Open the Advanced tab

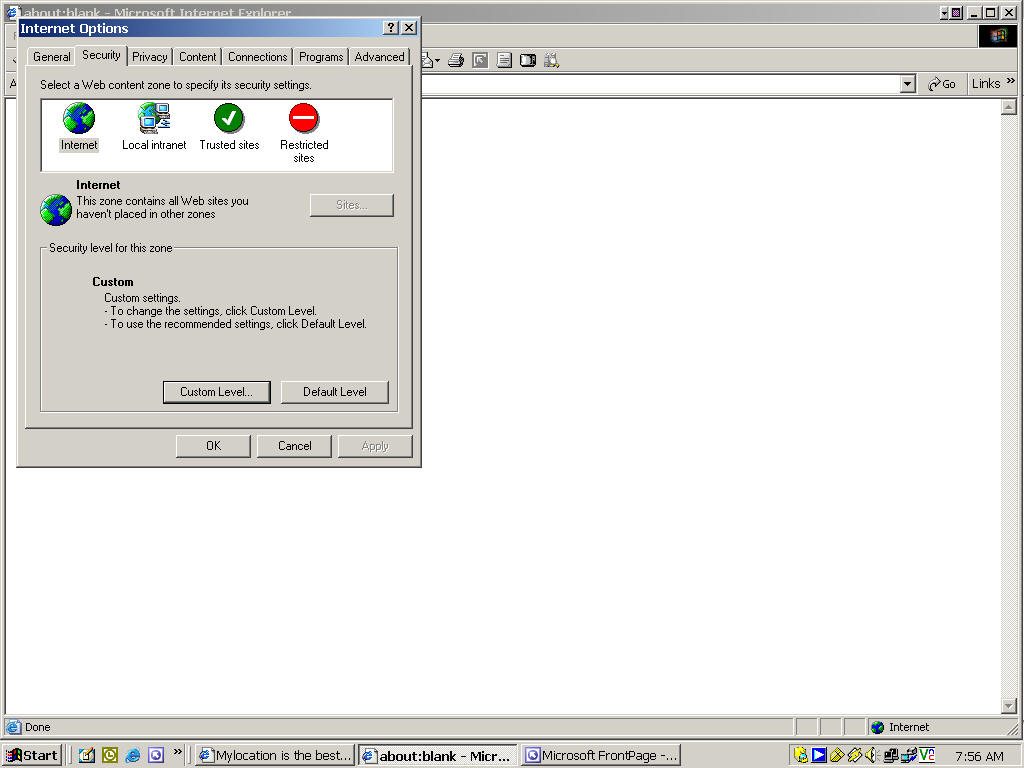(x=379, y=57)
